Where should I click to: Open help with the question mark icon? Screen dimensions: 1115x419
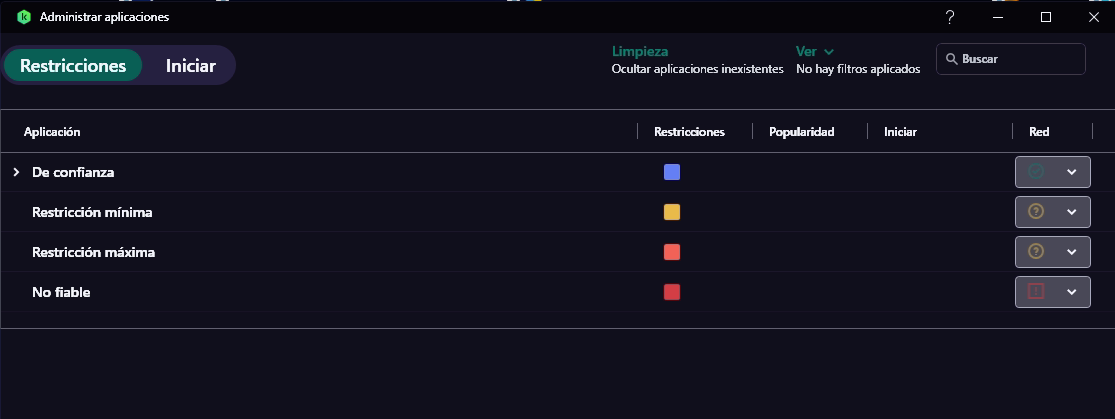pos(949,17)
